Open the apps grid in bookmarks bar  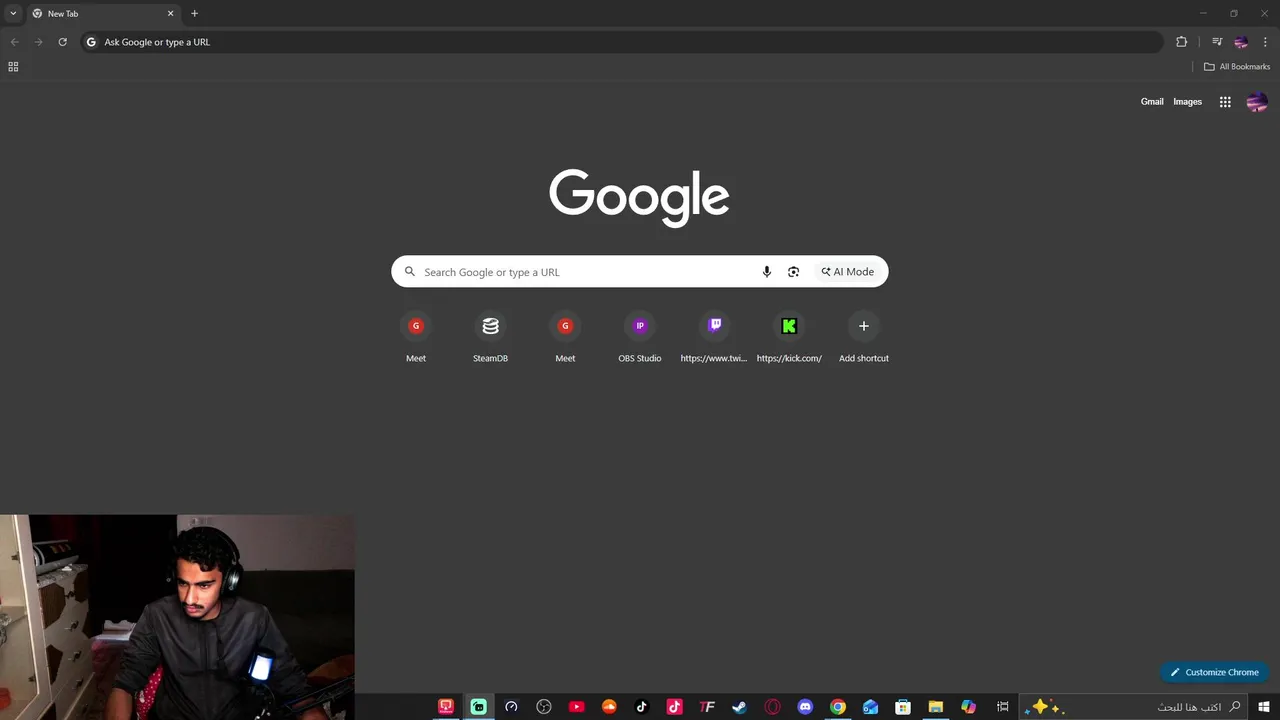coord(13,67)
